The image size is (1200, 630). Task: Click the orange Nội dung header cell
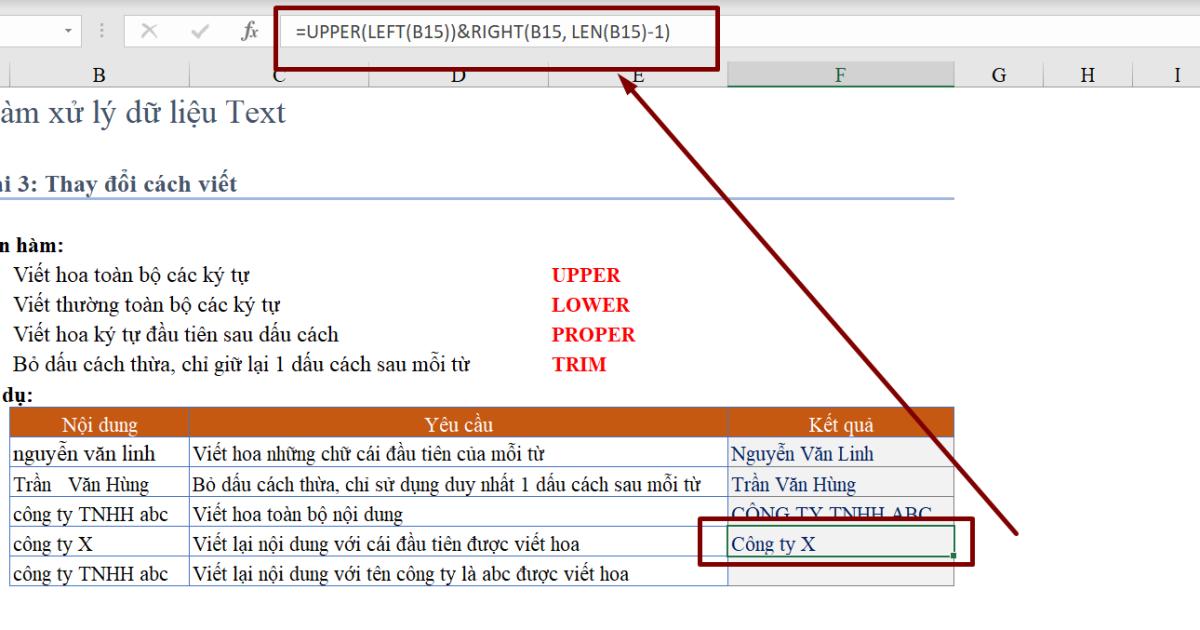(x=98, y=424)
